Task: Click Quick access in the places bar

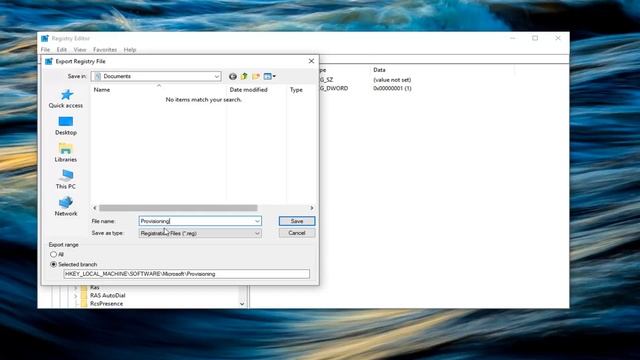Action: (x=66, y=99)
